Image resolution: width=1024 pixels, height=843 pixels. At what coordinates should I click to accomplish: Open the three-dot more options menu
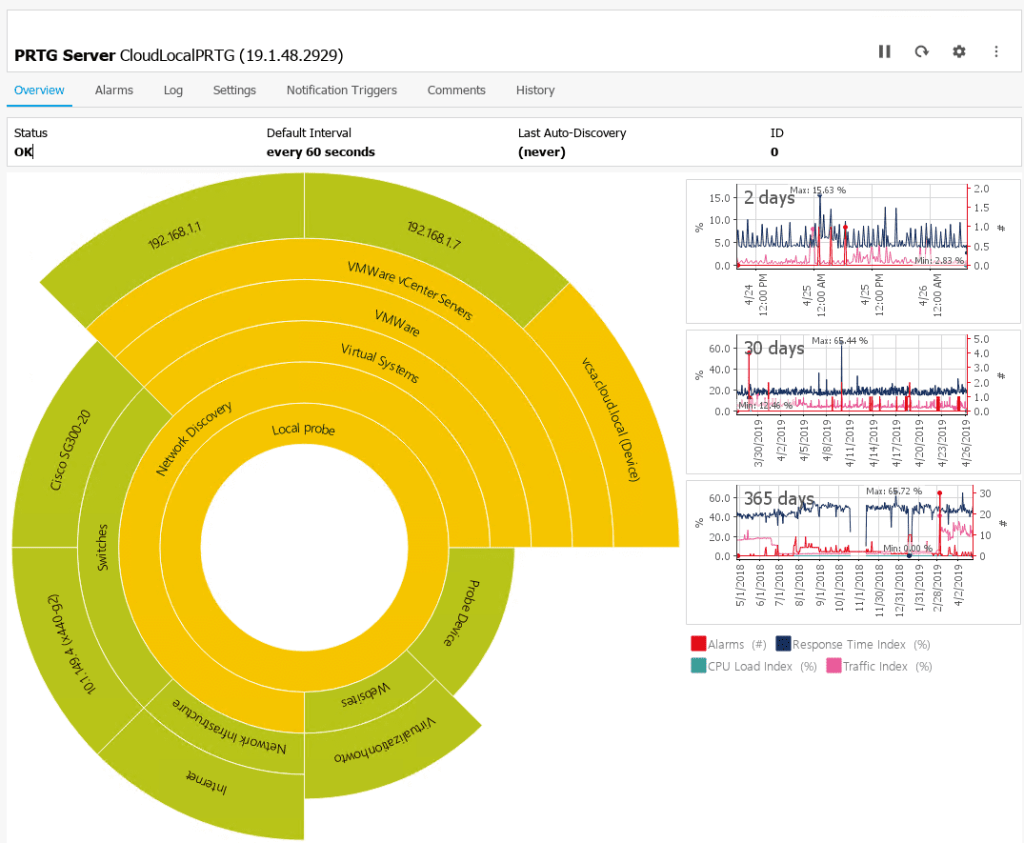pyautogui.click(x=996, y=51)
